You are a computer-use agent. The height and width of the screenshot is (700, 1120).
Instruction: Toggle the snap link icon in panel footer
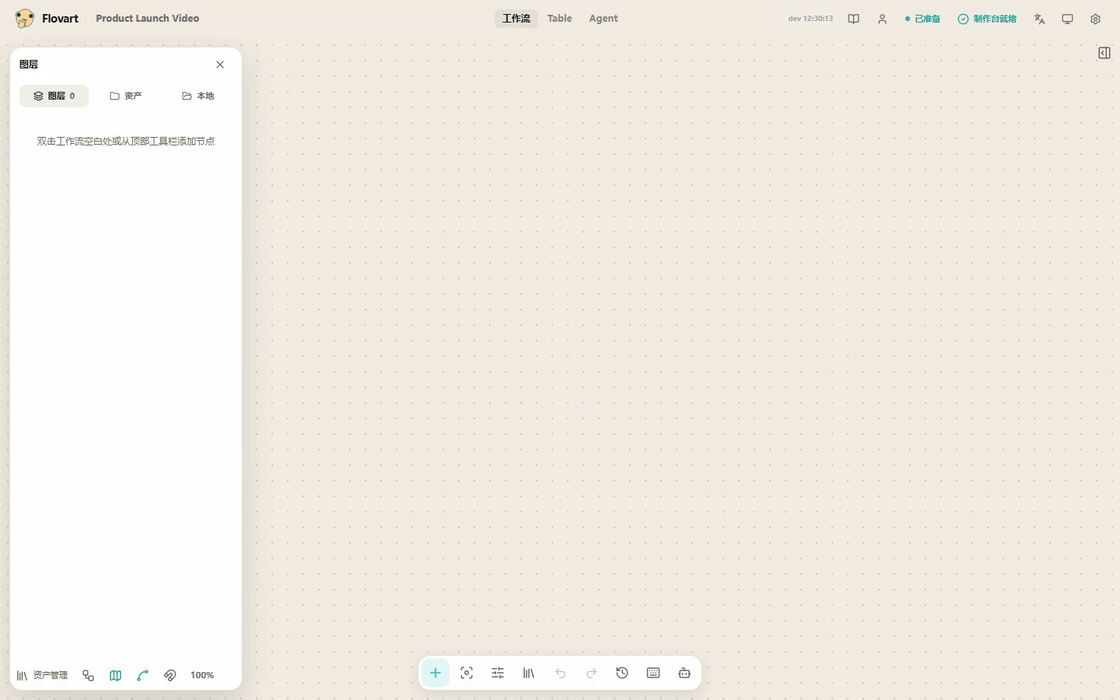coord(169,675)
